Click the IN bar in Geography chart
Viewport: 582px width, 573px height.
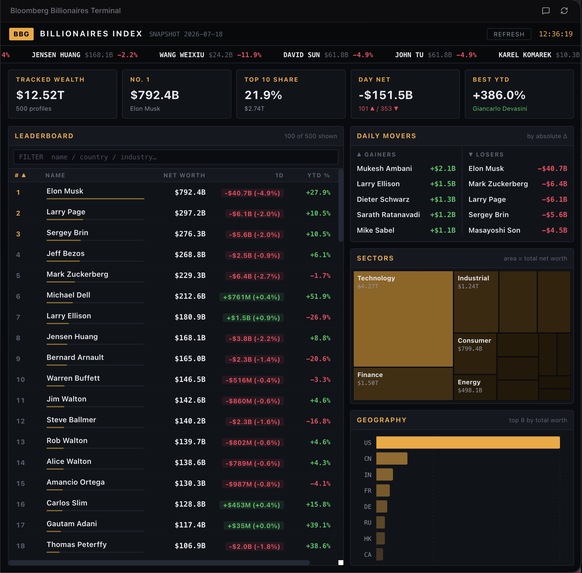pos(385,474)
